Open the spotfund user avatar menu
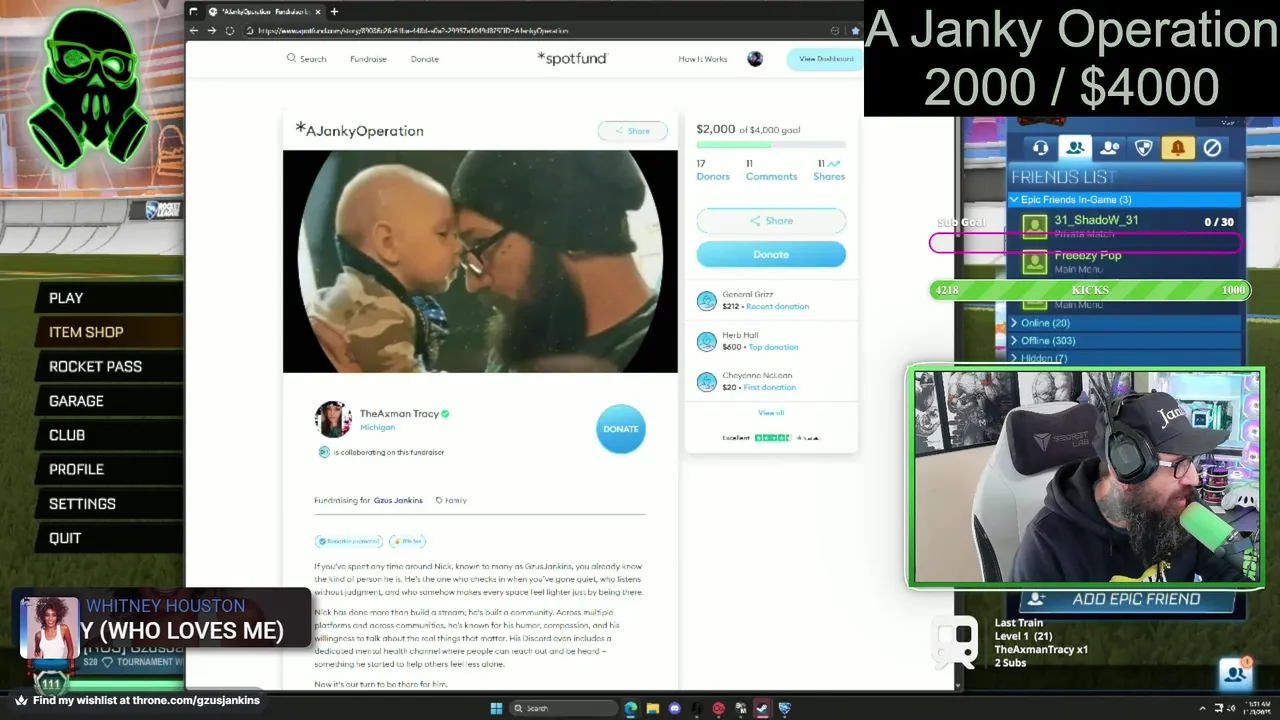The image size is (1280, 720). point(755,59)
